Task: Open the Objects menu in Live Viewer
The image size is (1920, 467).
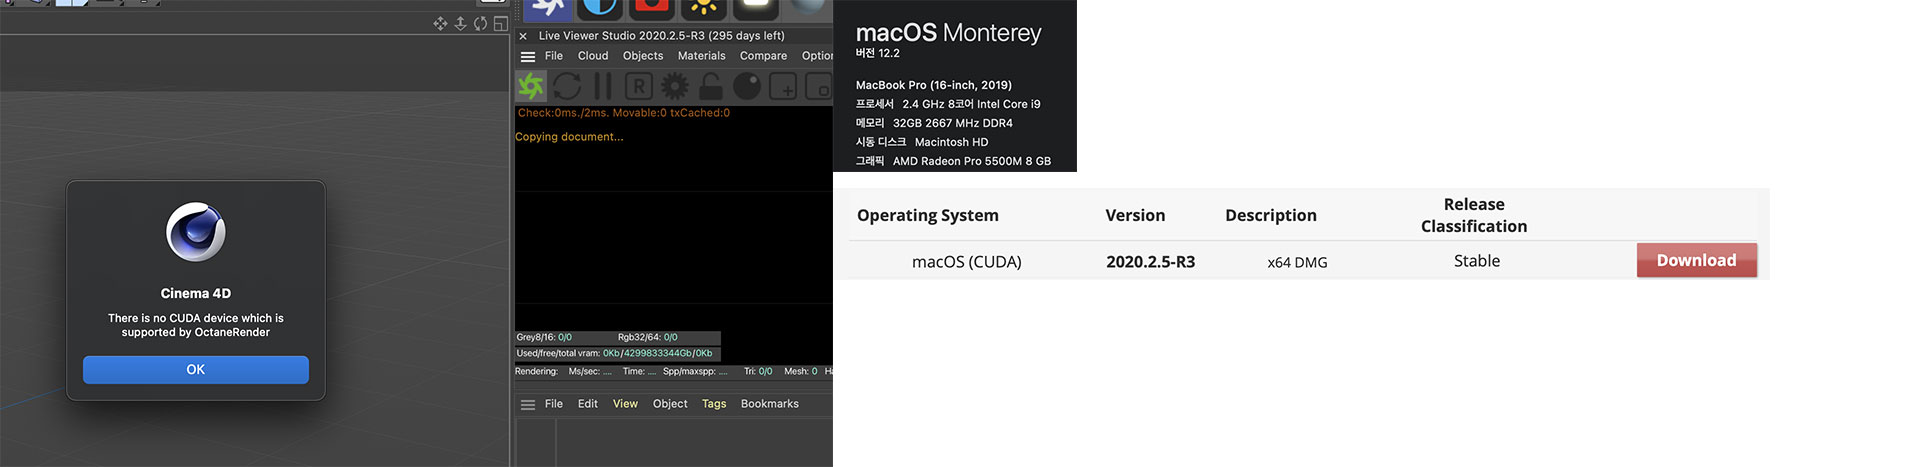Action: (643, 56)
